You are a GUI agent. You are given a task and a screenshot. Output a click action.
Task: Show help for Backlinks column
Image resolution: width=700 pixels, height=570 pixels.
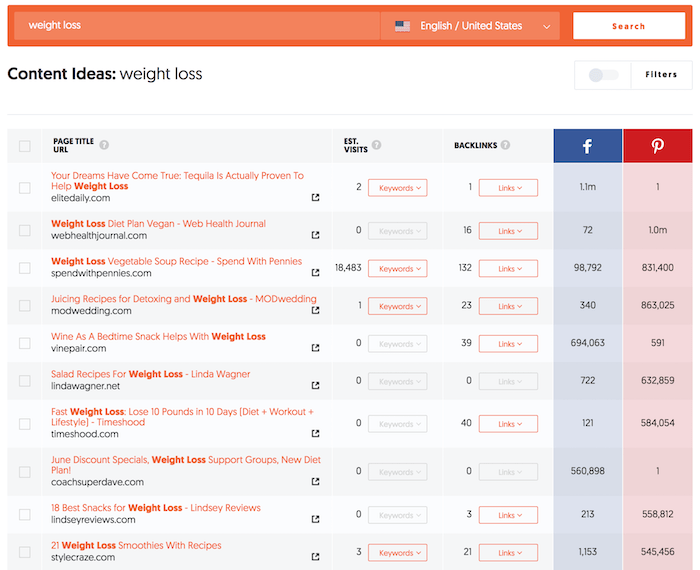click(x=505, y=145)
